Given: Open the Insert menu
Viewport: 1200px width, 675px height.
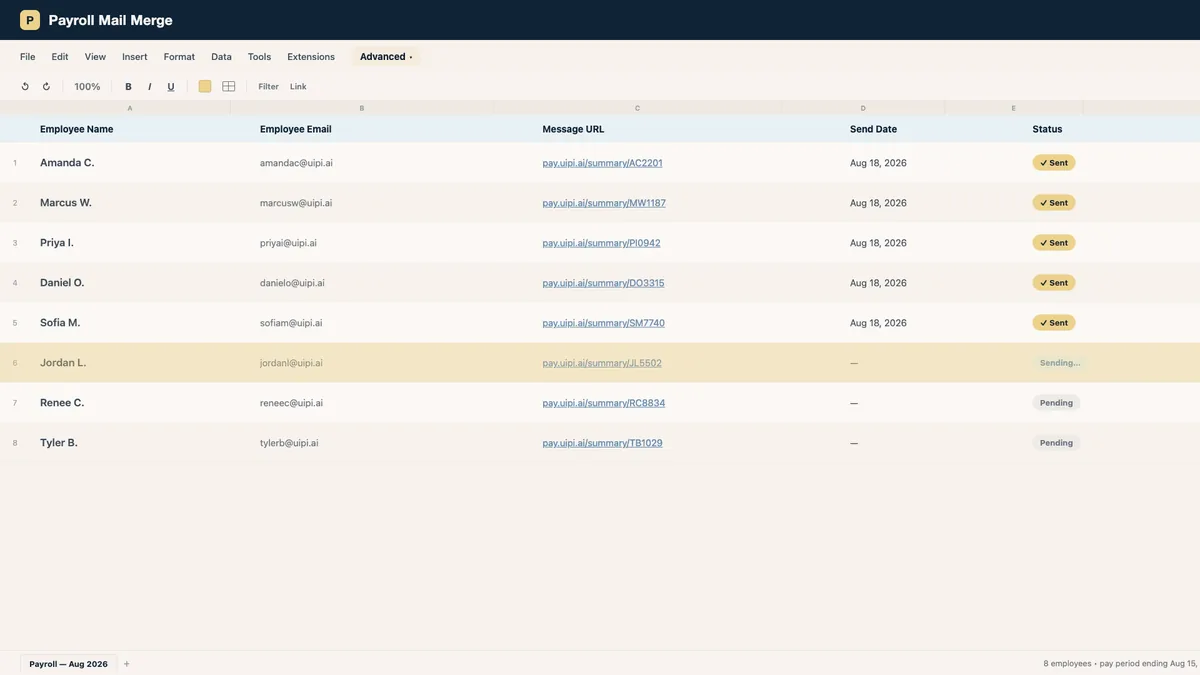Looking at the screenshot, I should pyautogui.click(x=135, y=57).
